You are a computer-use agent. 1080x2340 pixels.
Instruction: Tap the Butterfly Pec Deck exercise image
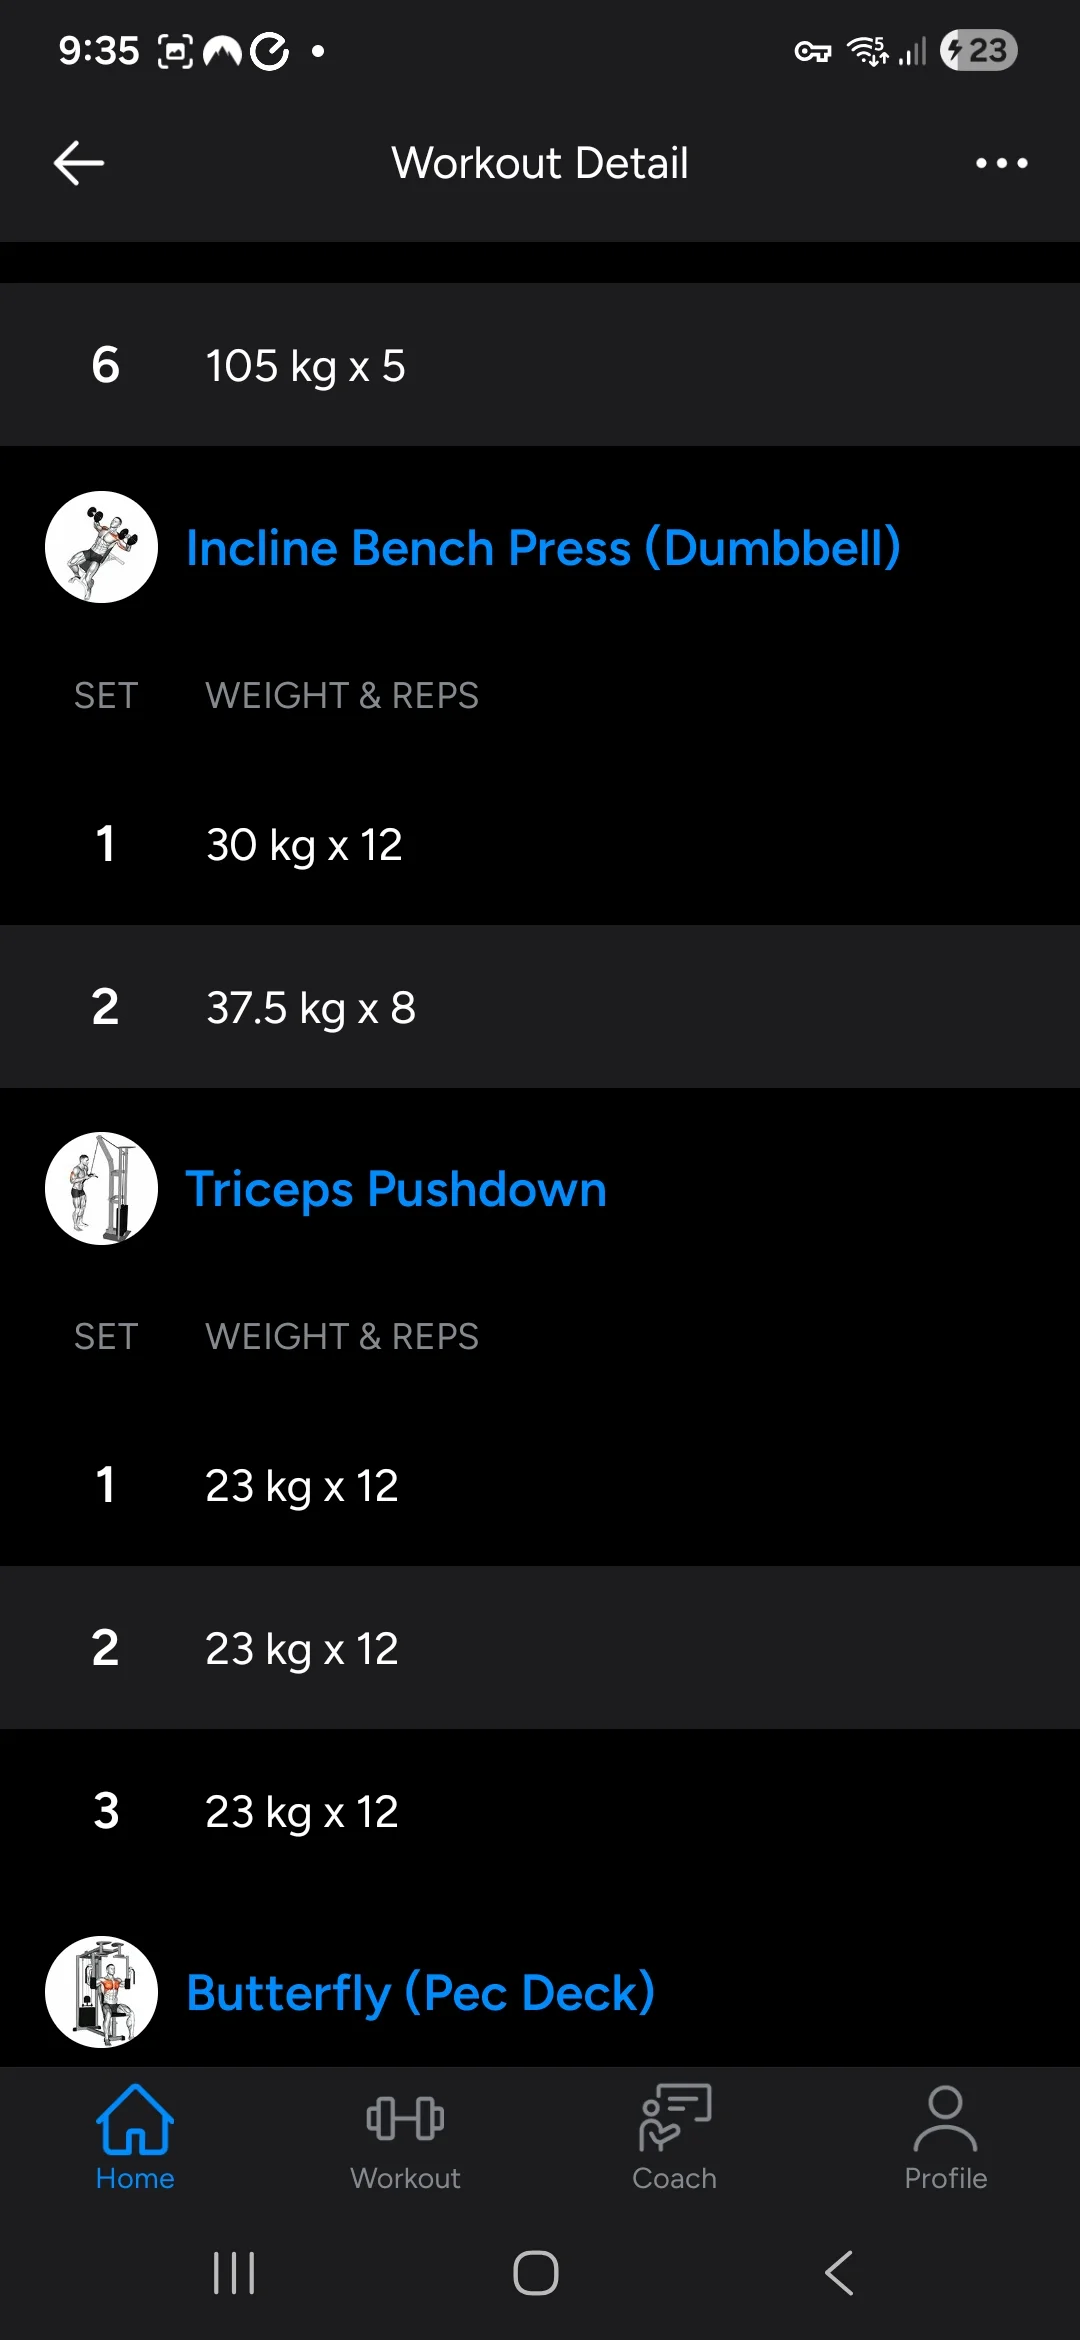tap(101, 1992)
